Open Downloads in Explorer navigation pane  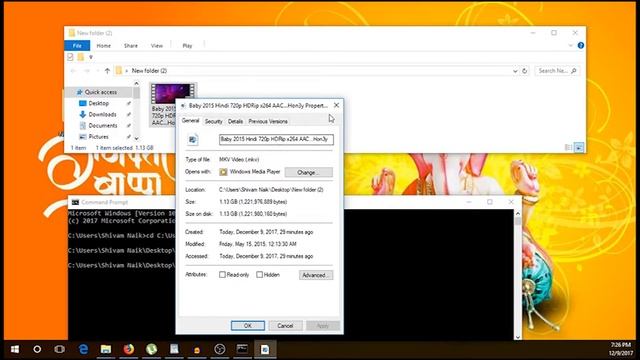(102, 115)
